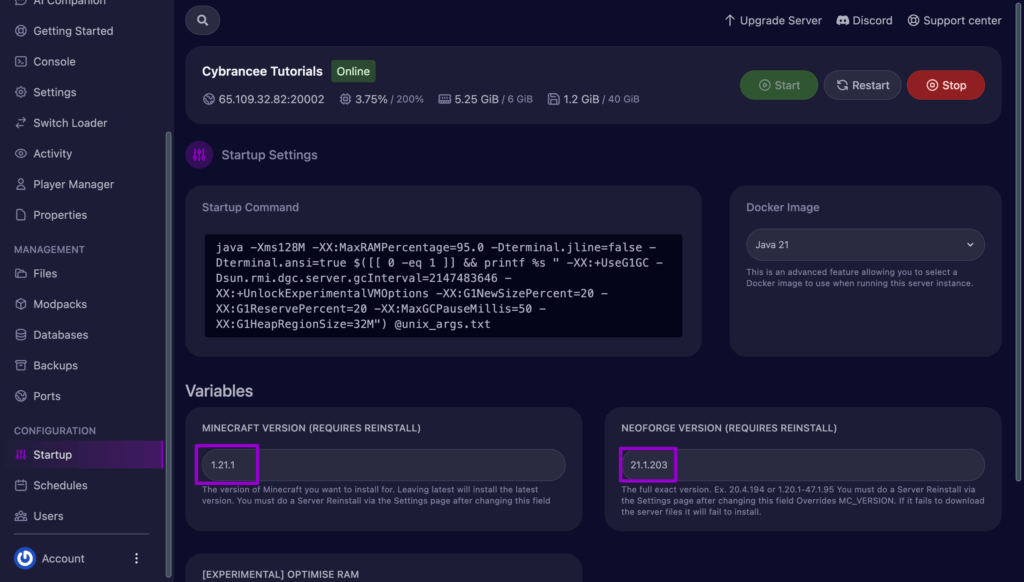Click the Users group icon
This screenshot has height=582, width=1024.
[21, 516]
